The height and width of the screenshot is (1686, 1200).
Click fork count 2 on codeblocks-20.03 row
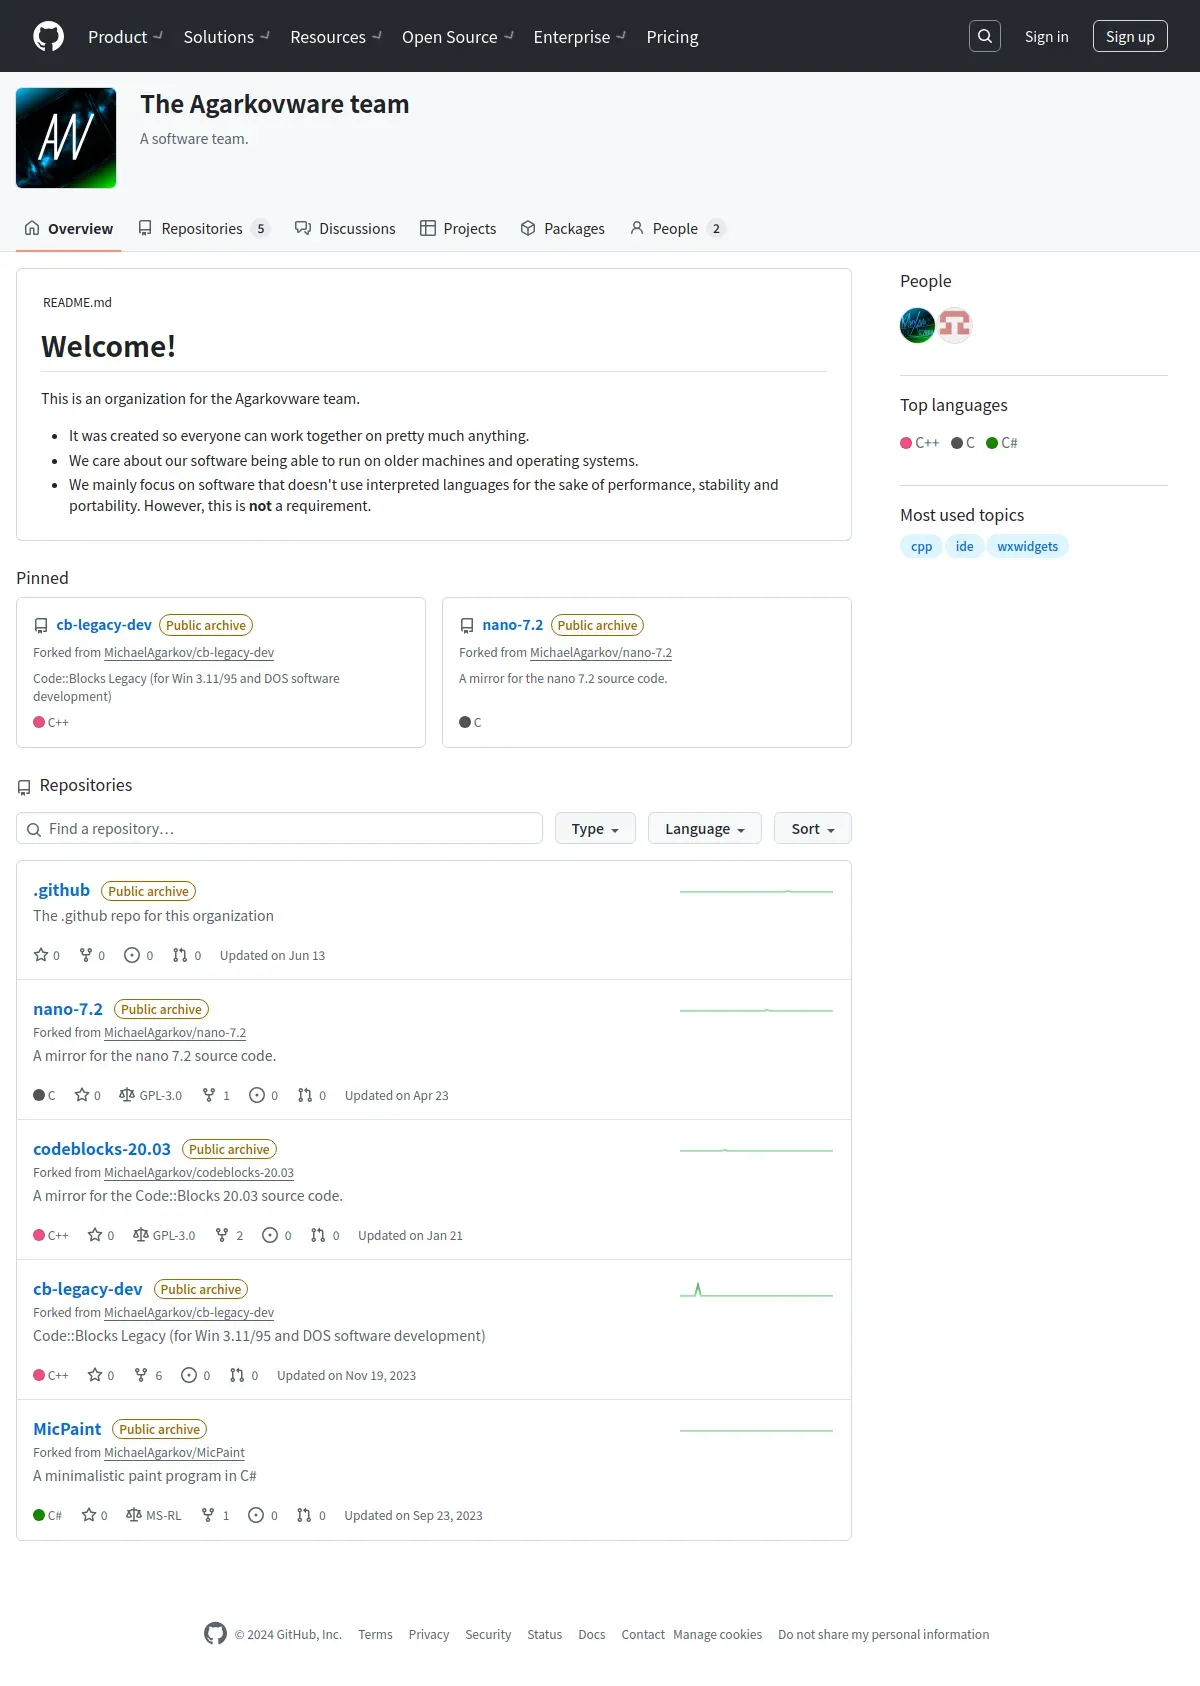pos(229,1235)
